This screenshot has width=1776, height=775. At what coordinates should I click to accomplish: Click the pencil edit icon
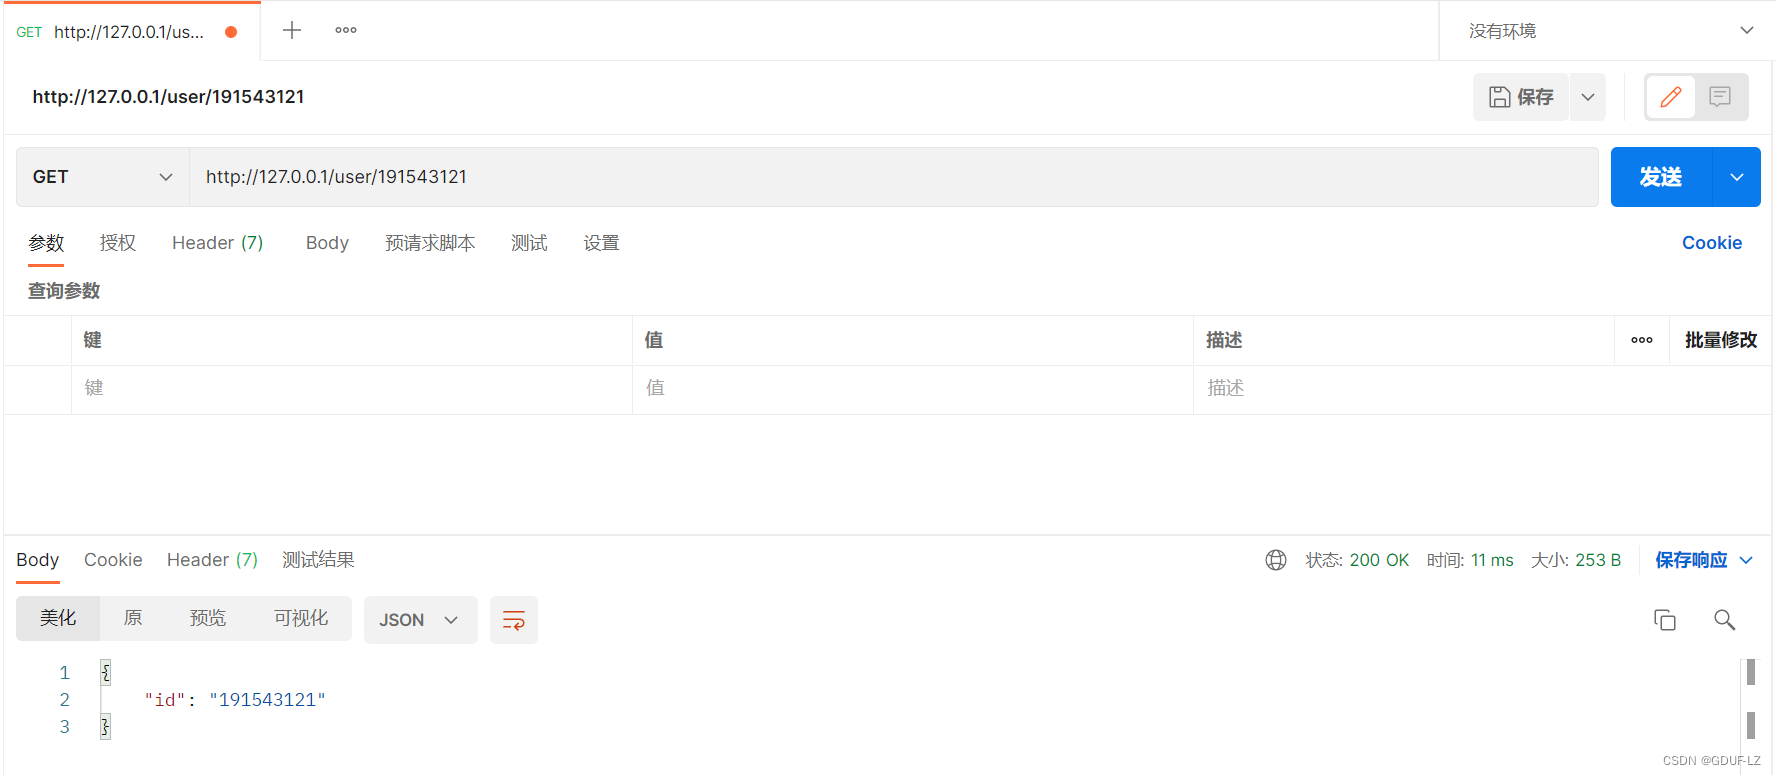coord(1671,97)
